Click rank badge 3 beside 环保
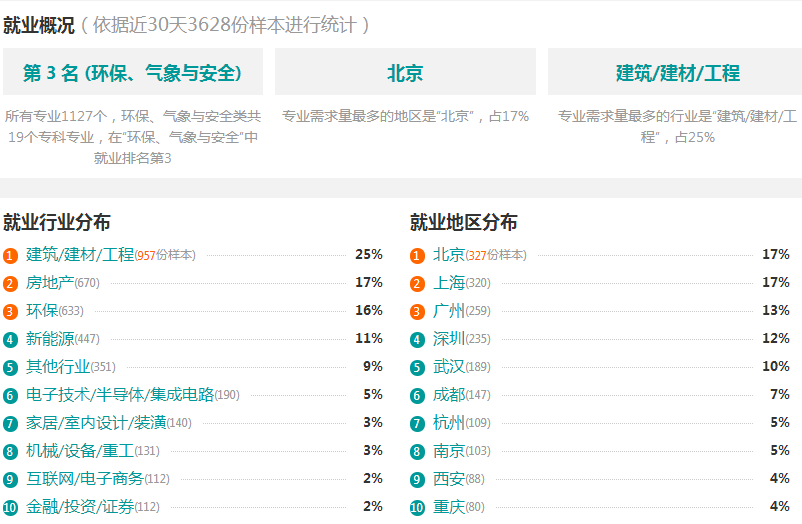 (x=10, y=312)
